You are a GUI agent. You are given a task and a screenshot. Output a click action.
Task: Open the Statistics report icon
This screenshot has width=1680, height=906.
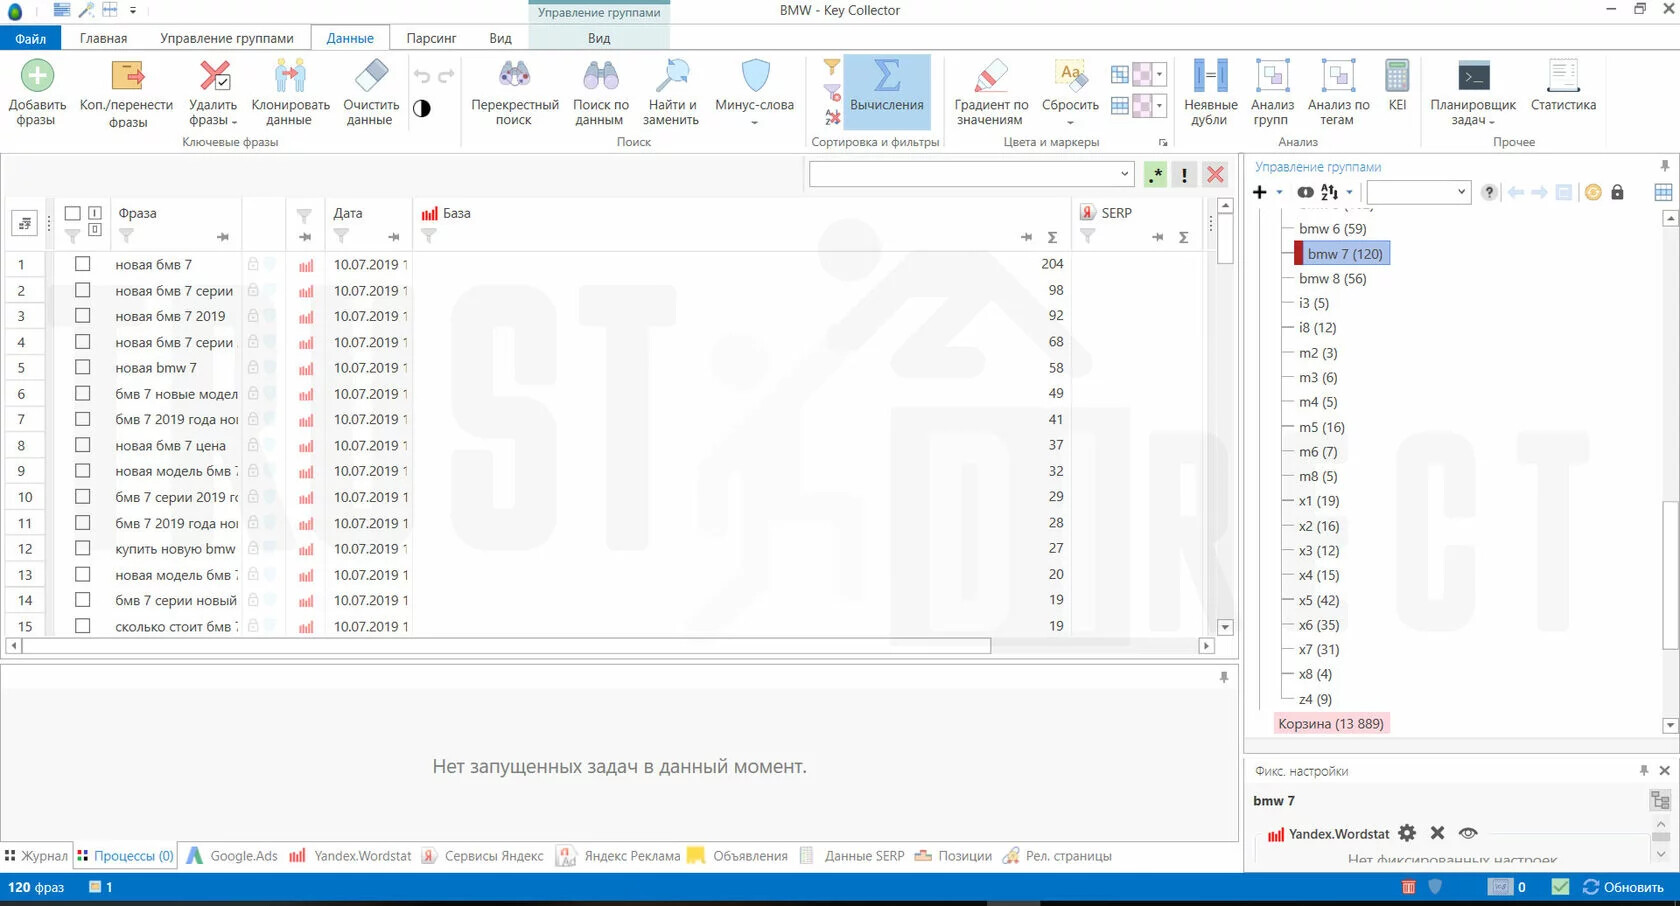click(x=1563, y=76)
